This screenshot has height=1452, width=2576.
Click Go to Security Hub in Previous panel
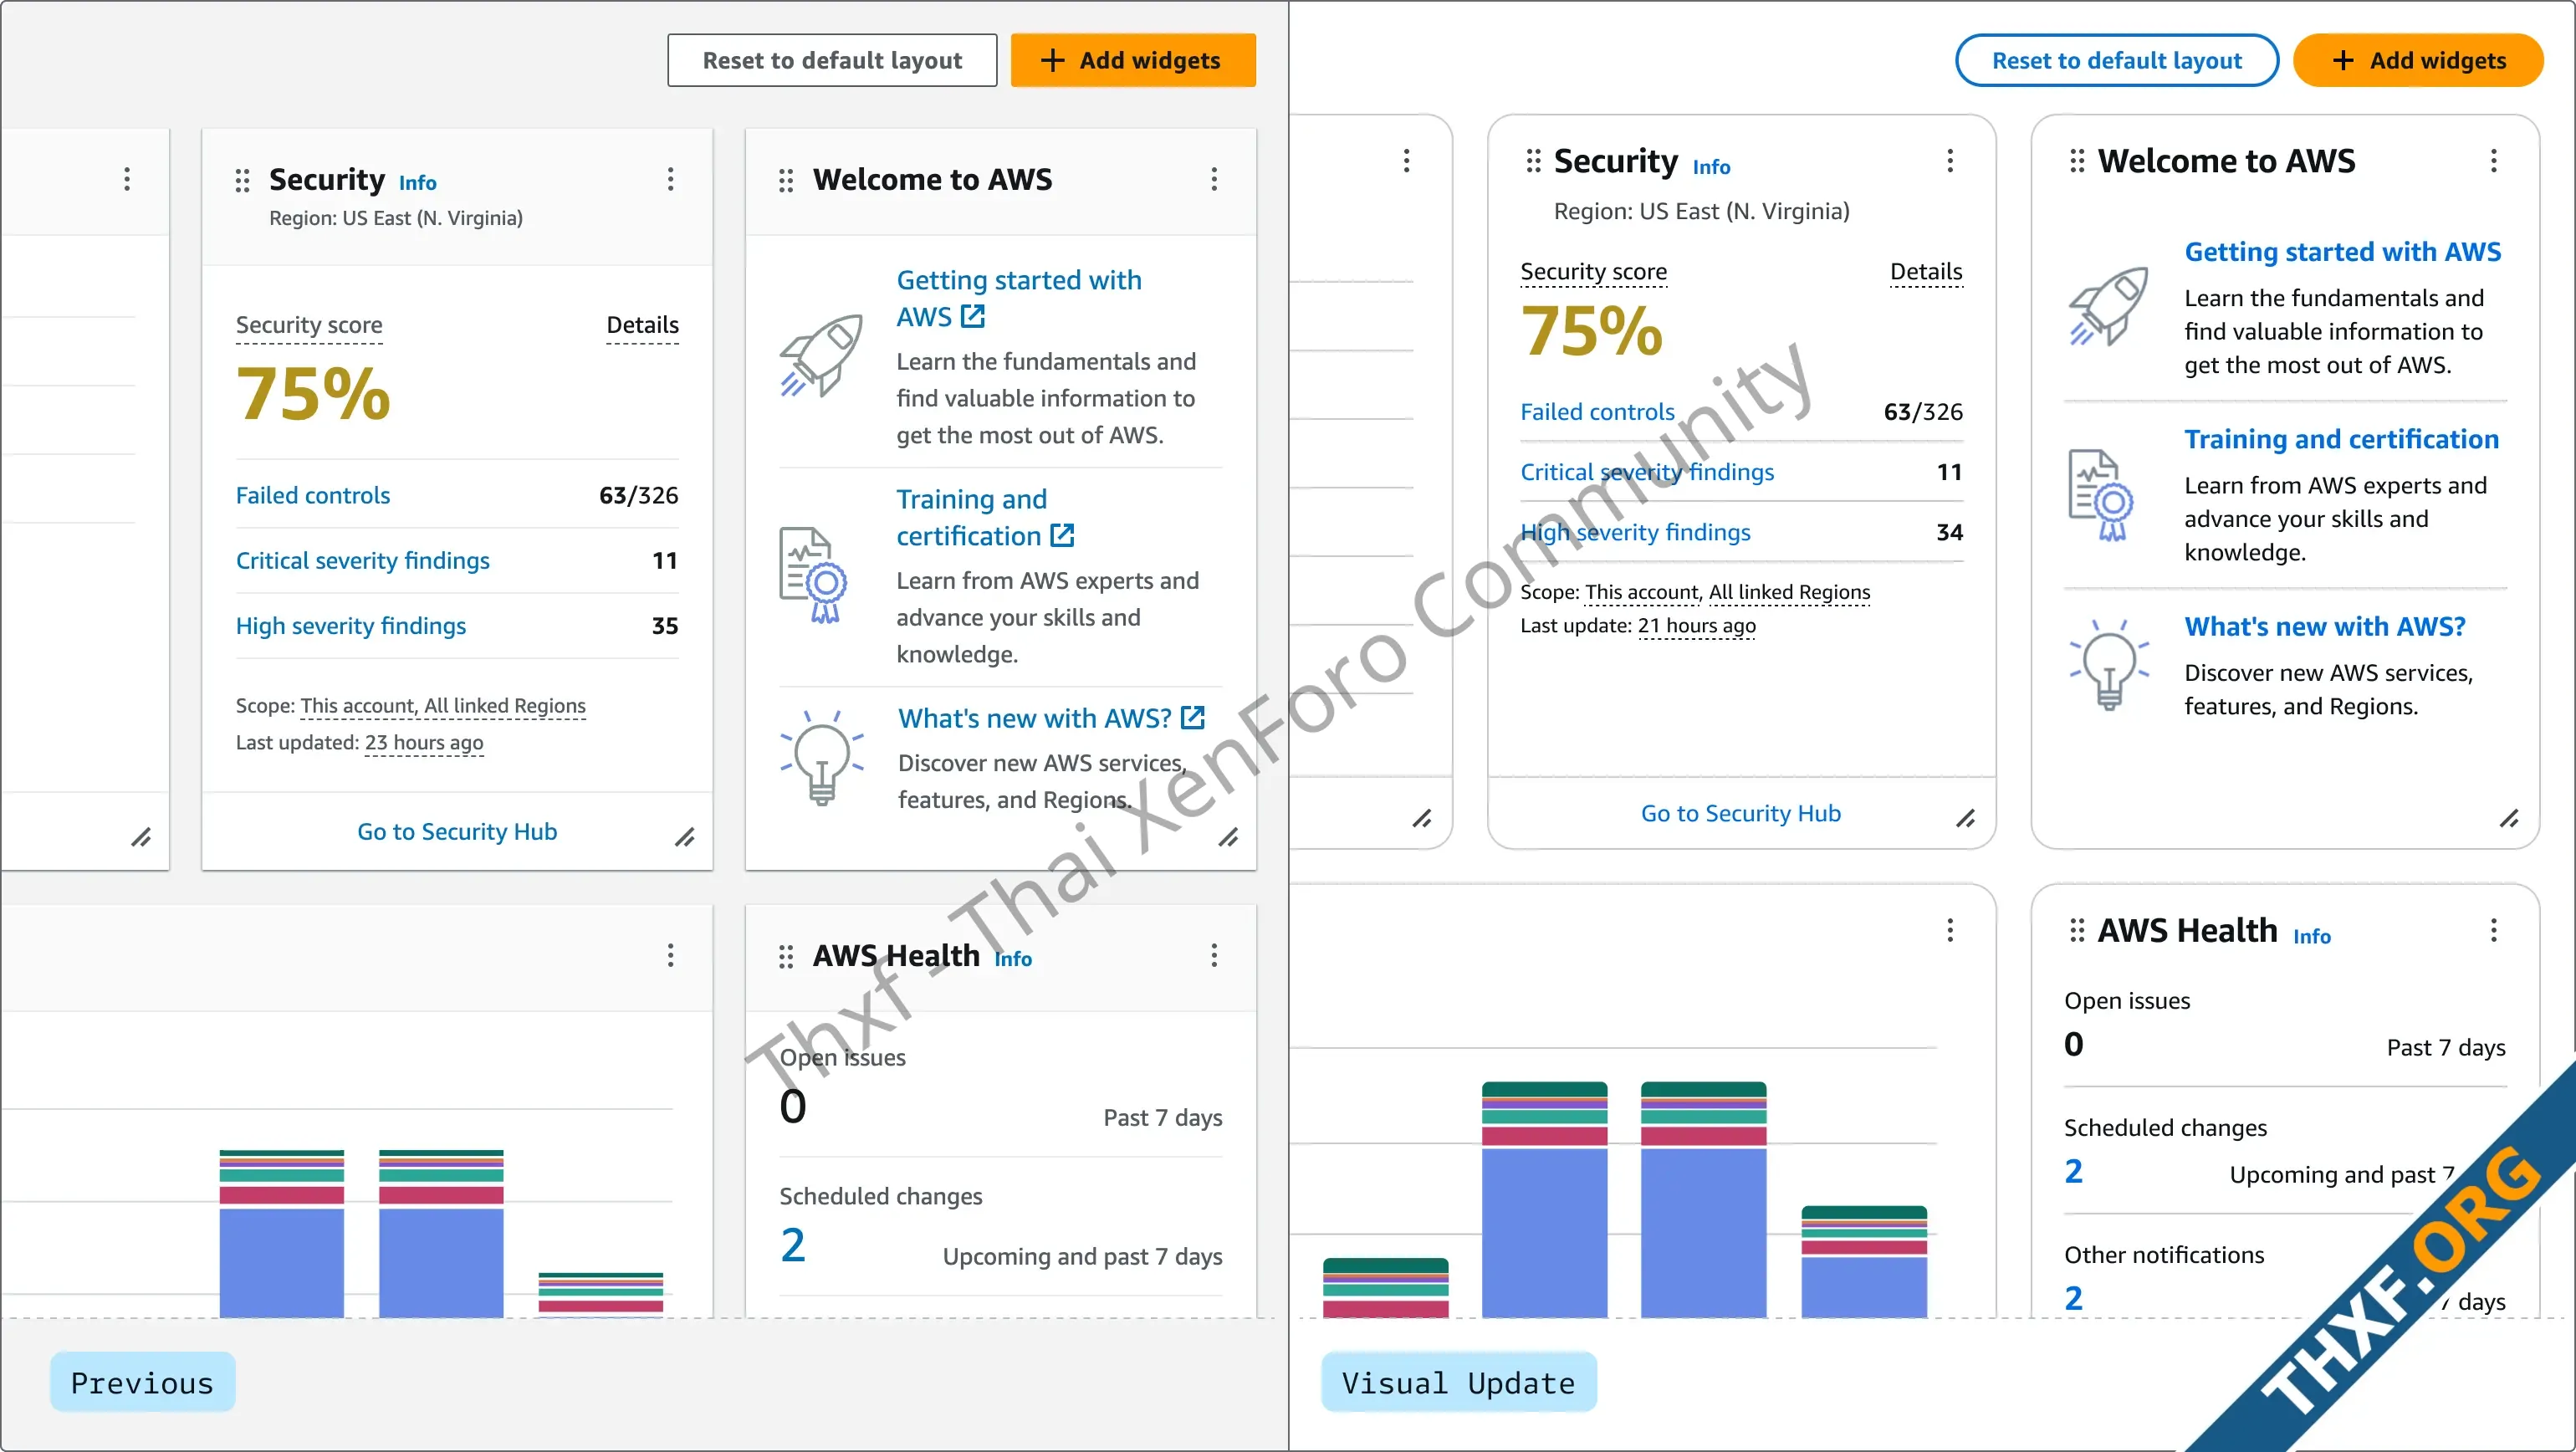(x=457, y=832)
